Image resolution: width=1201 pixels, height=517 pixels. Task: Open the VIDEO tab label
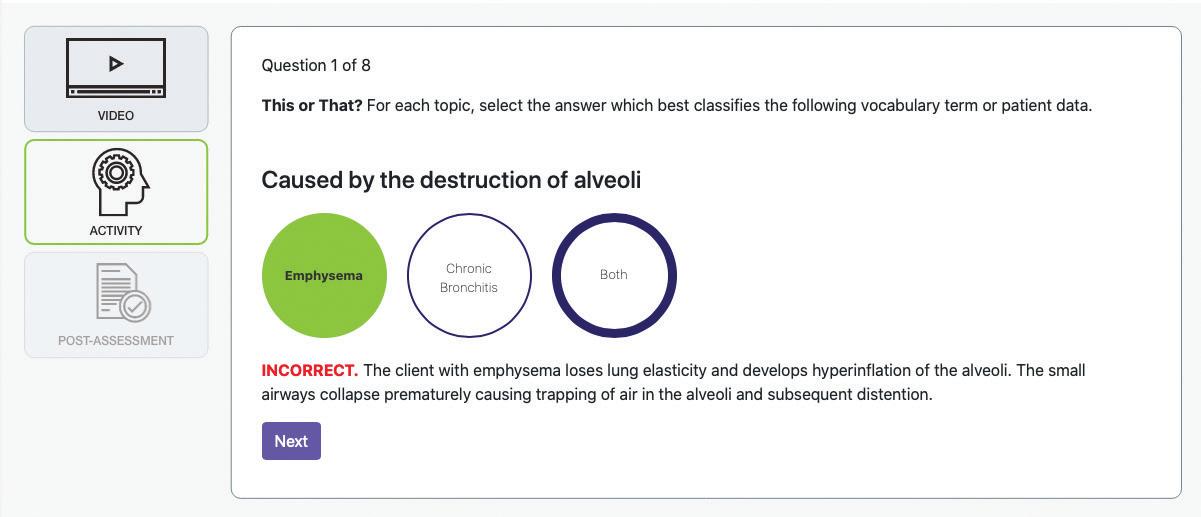tap(116, 116)
